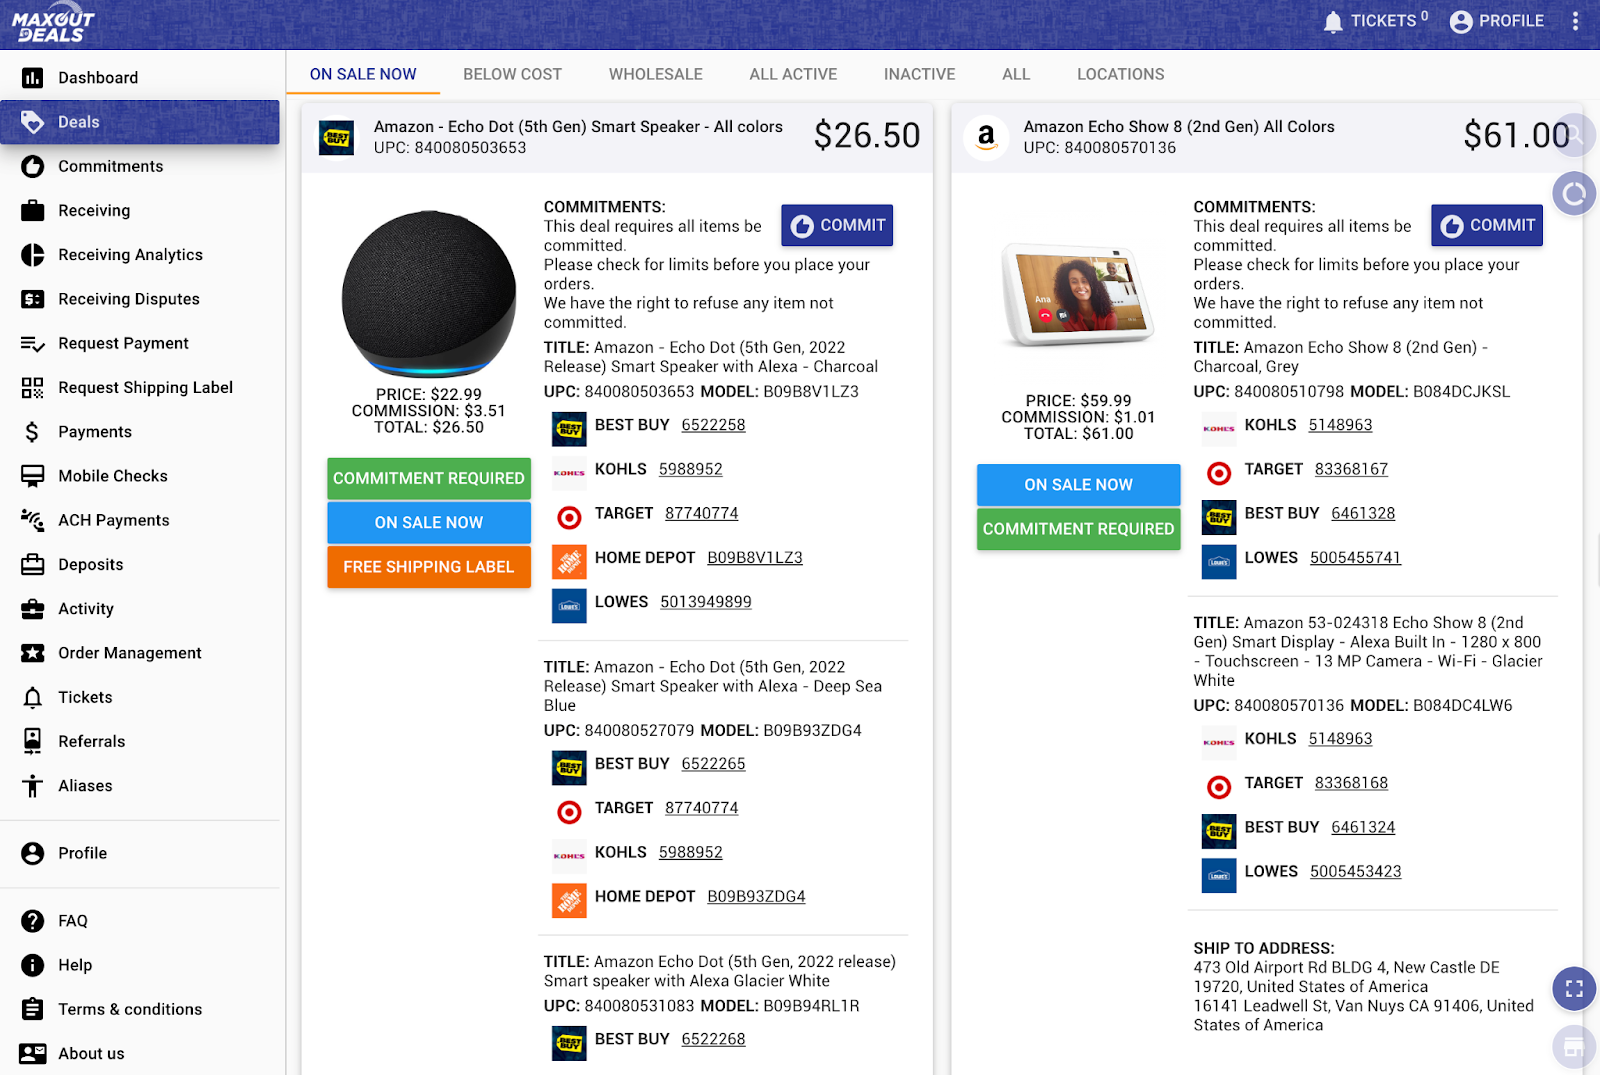Open the Terms & conditions clipboard icon
1600x1075 pixels.
click(x=32, y=1009)
